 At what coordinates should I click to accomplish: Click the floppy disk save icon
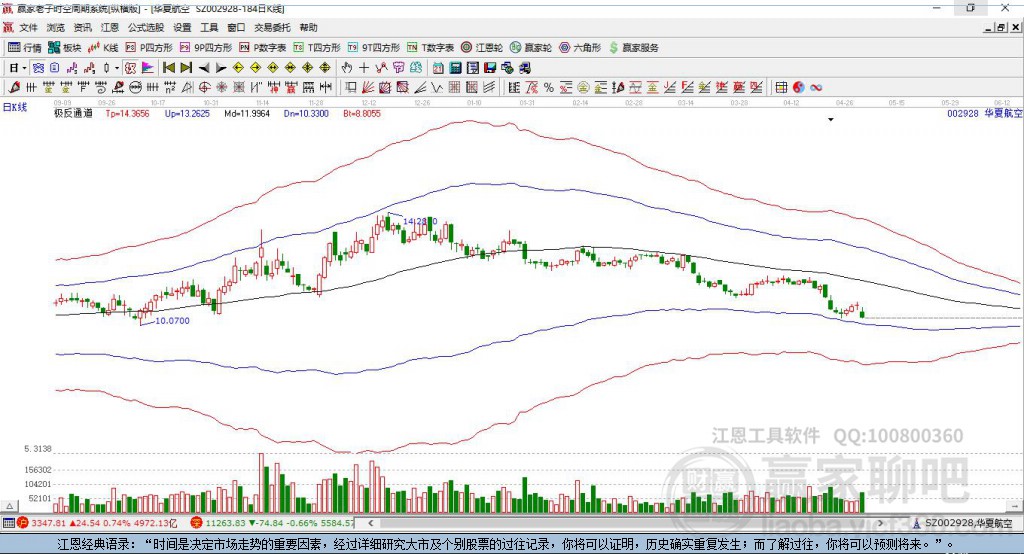click(x=490, y=67)
